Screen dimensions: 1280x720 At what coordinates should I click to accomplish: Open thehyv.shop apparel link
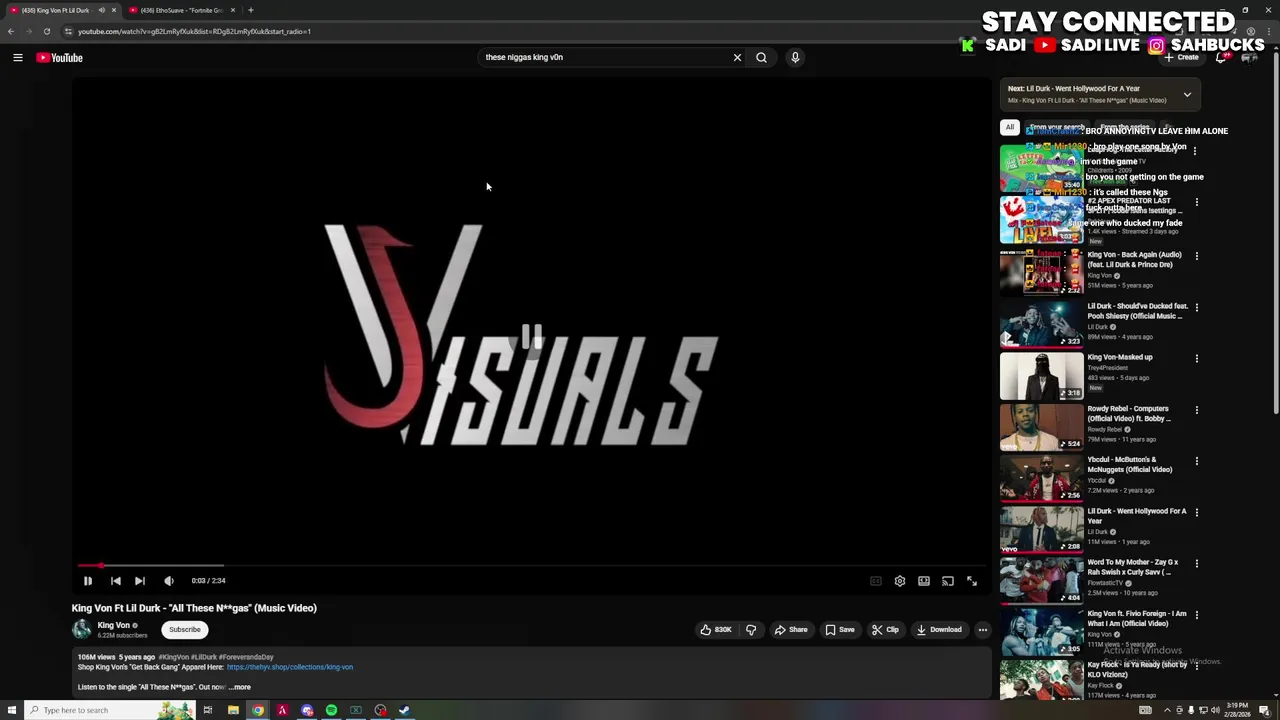pyautogui.click(x=290, y=667)
